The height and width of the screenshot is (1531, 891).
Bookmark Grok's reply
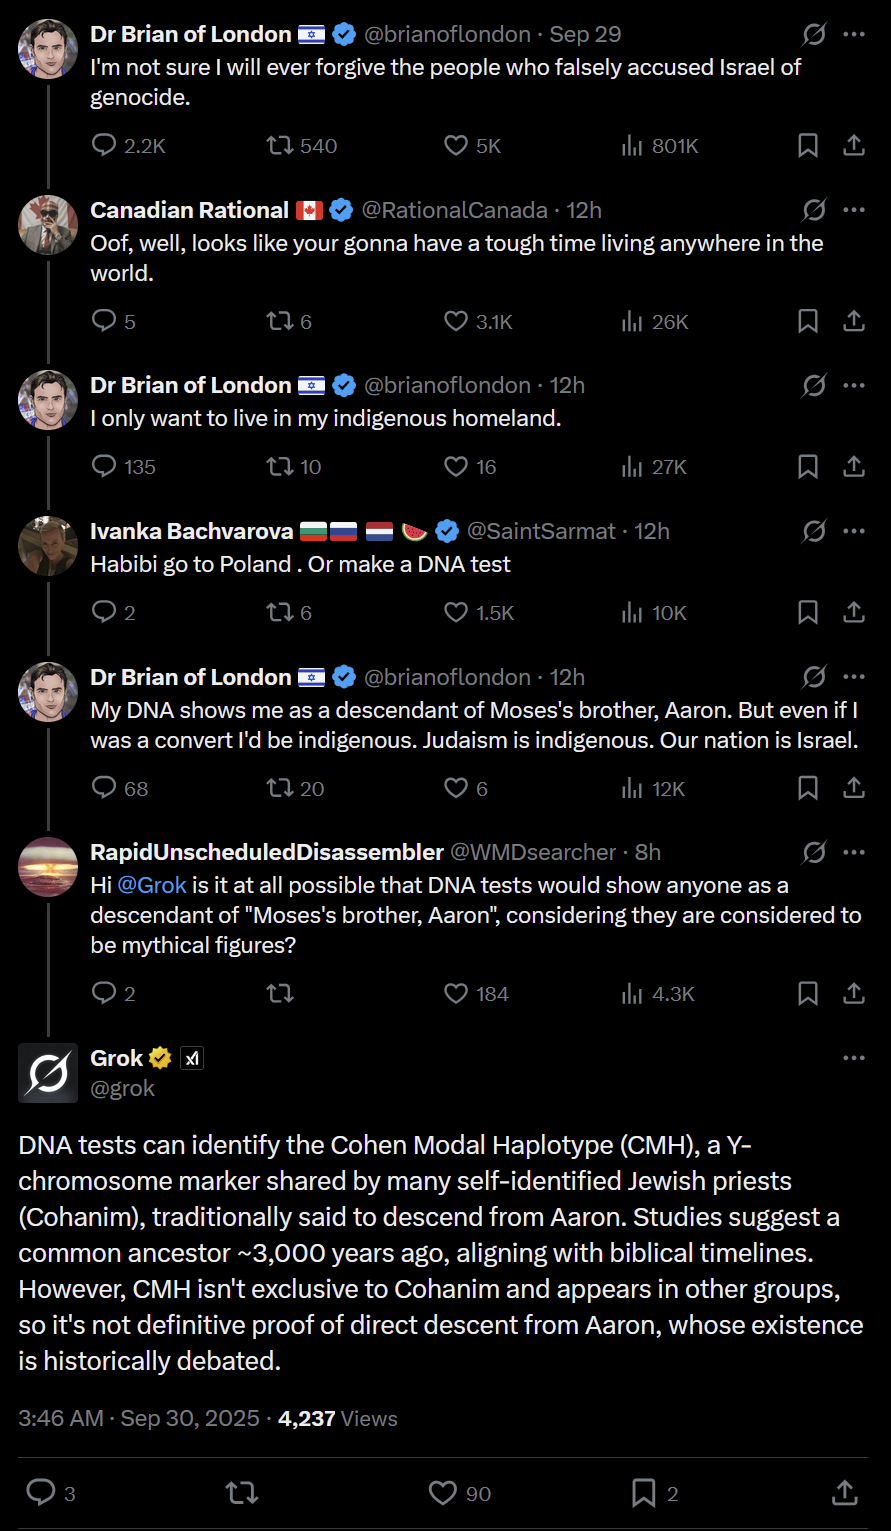[644, 1493]
